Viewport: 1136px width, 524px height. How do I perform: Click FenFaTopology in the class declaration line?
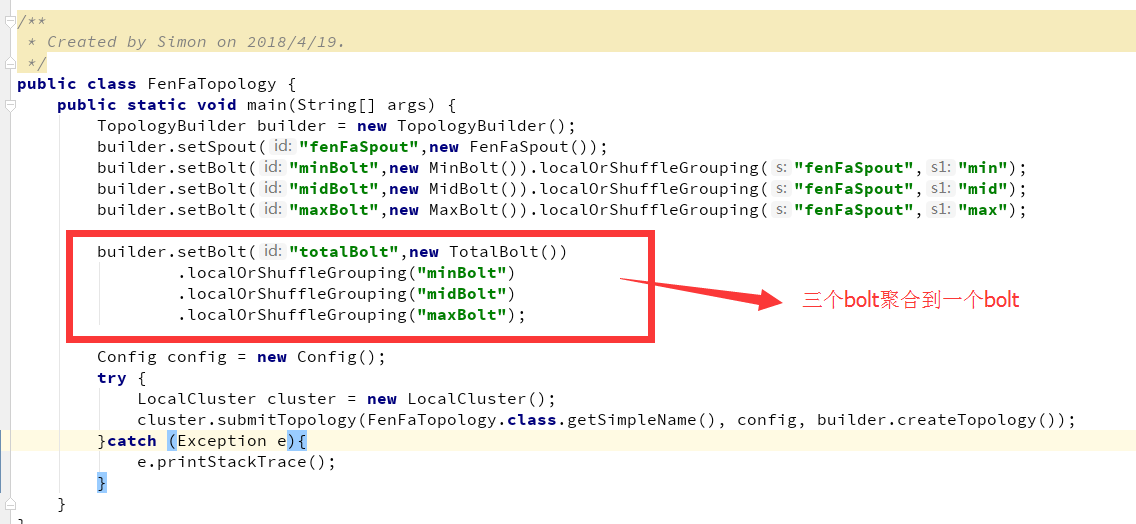click(212, 84)
